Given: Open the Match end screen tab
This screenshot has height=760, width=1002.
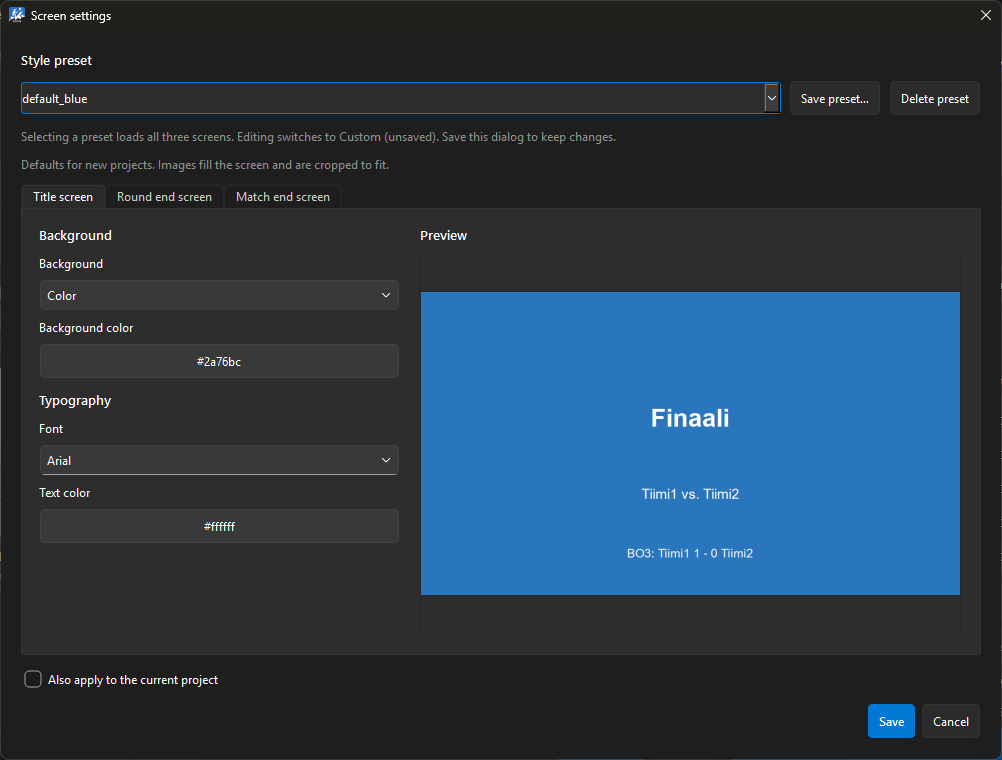Looking at the screenshot, I should 282,197.
